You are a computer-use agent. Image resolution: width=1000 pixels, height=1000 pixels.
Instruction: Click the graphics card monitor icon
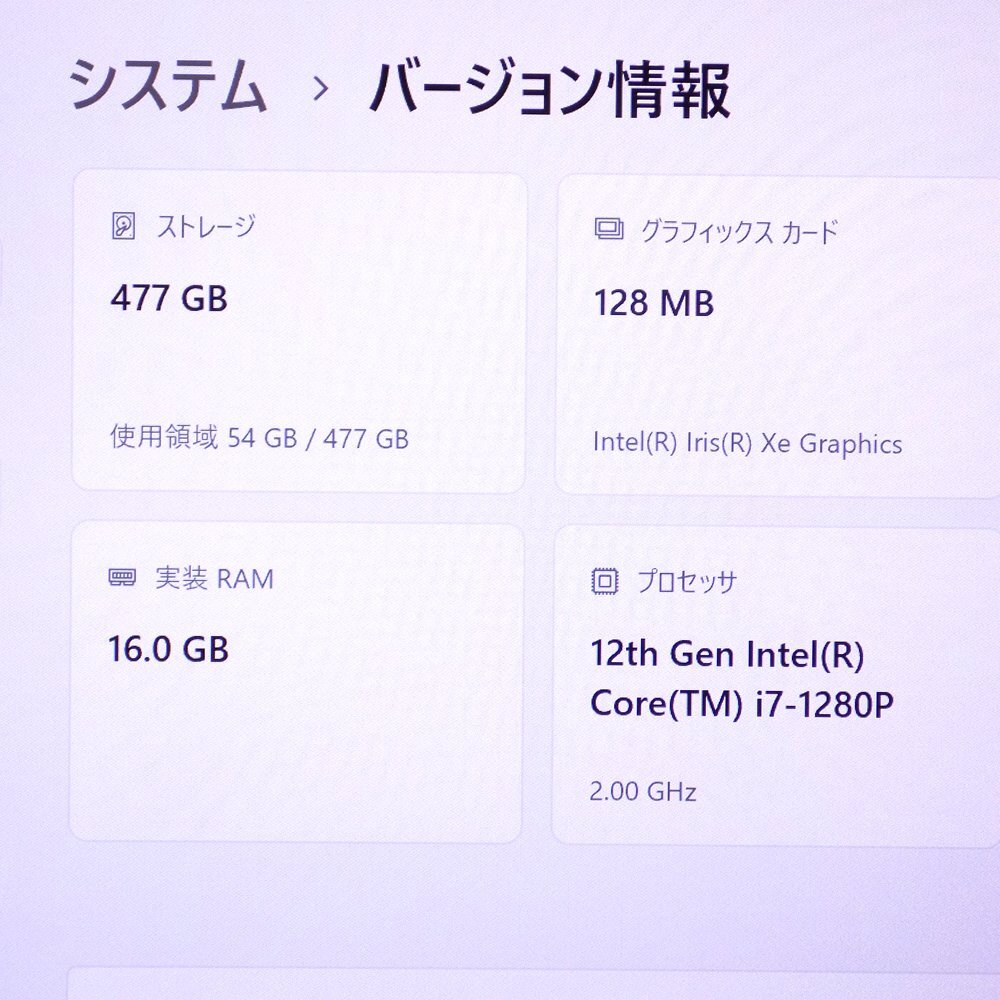[608, 231]
